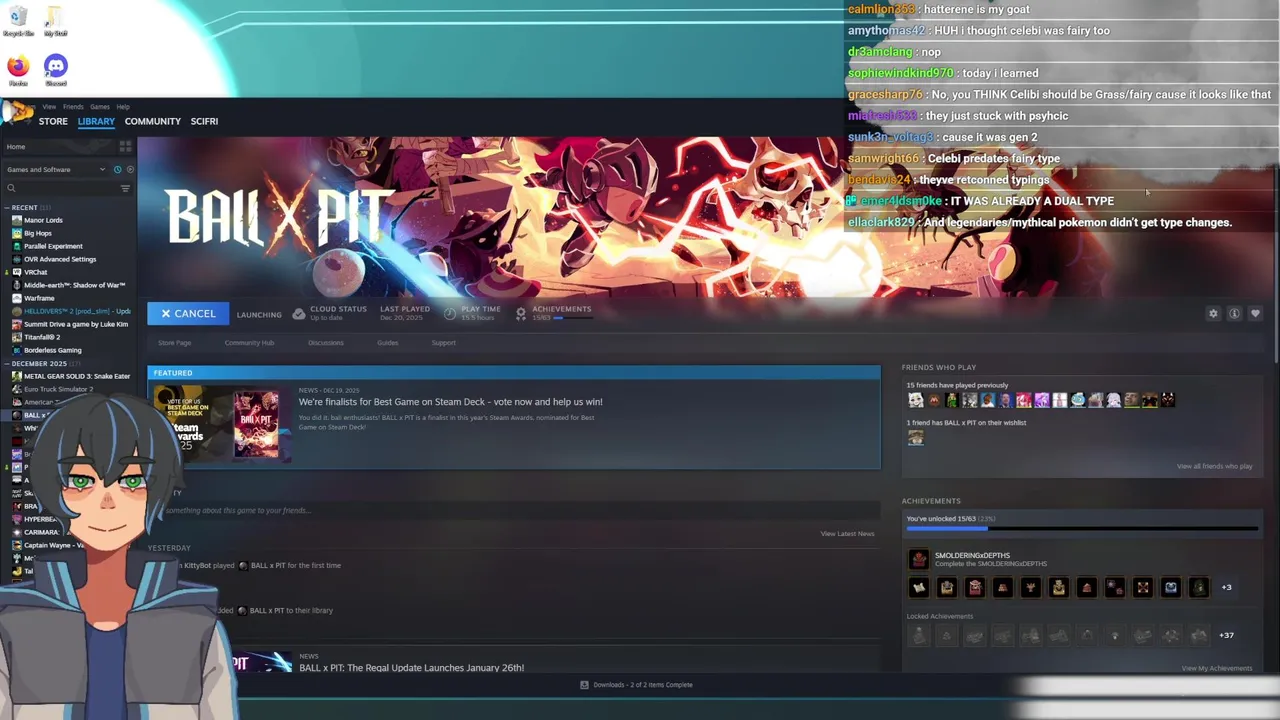The height and width of the screenshot is (720, 1280).
Task: Click the first locked achievement icon
Action: 918,635
